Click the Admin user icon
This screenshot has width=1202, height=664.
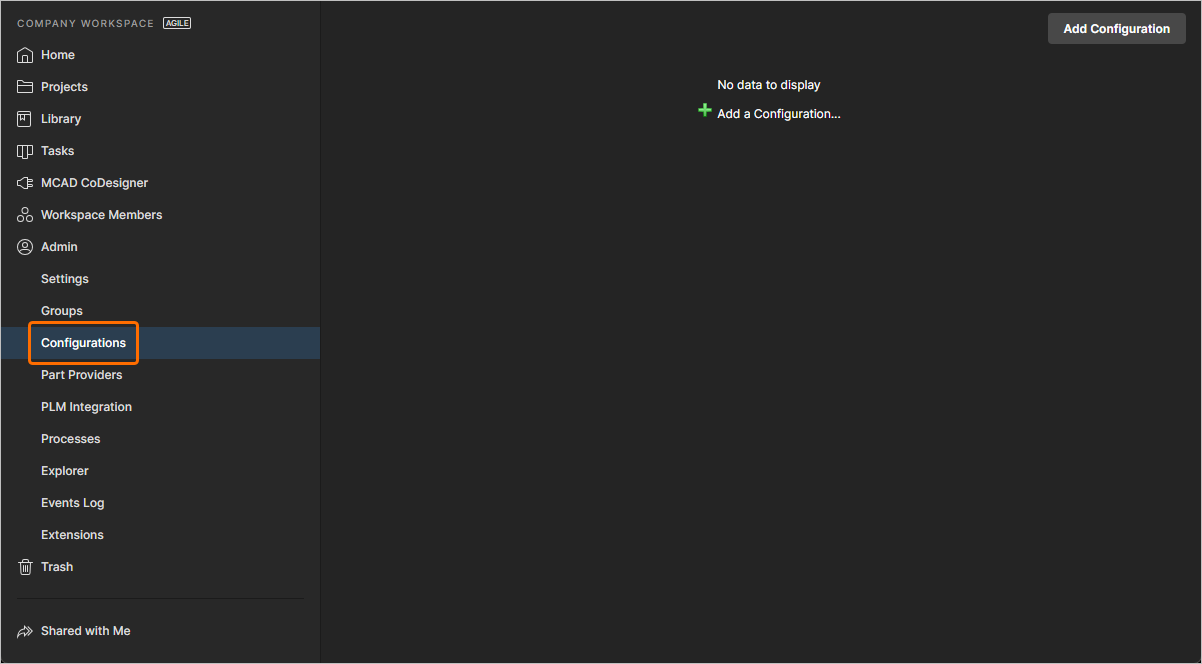25,247
